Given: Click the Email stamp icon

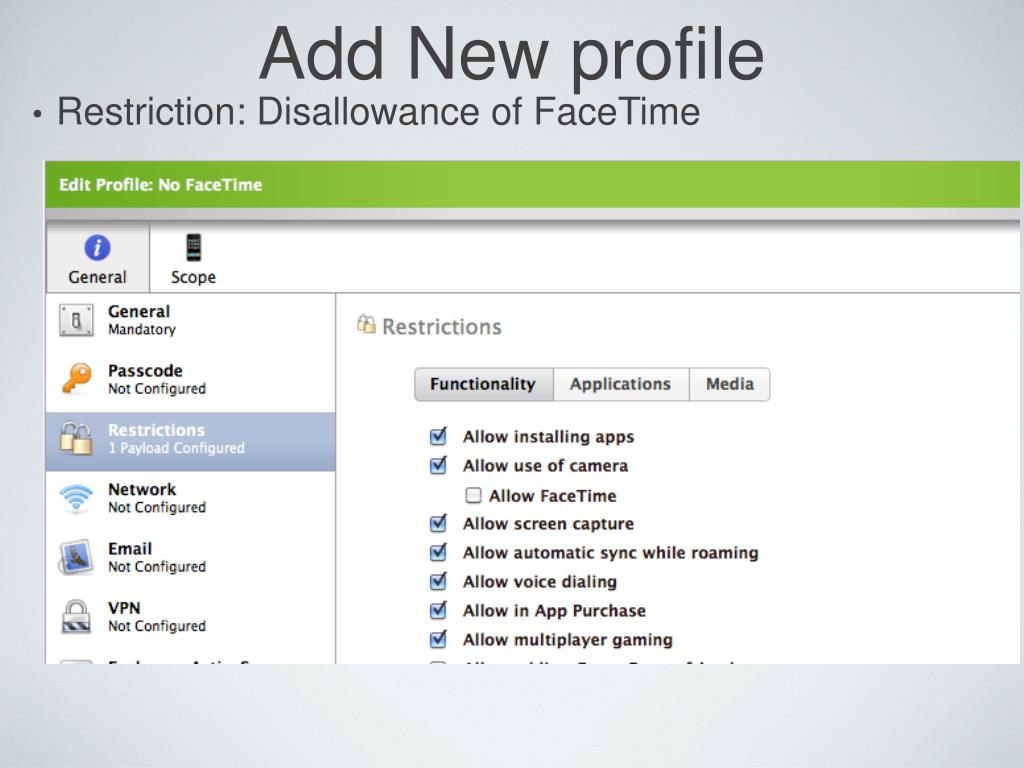Looking at the screenshot, I should point(76,557).
